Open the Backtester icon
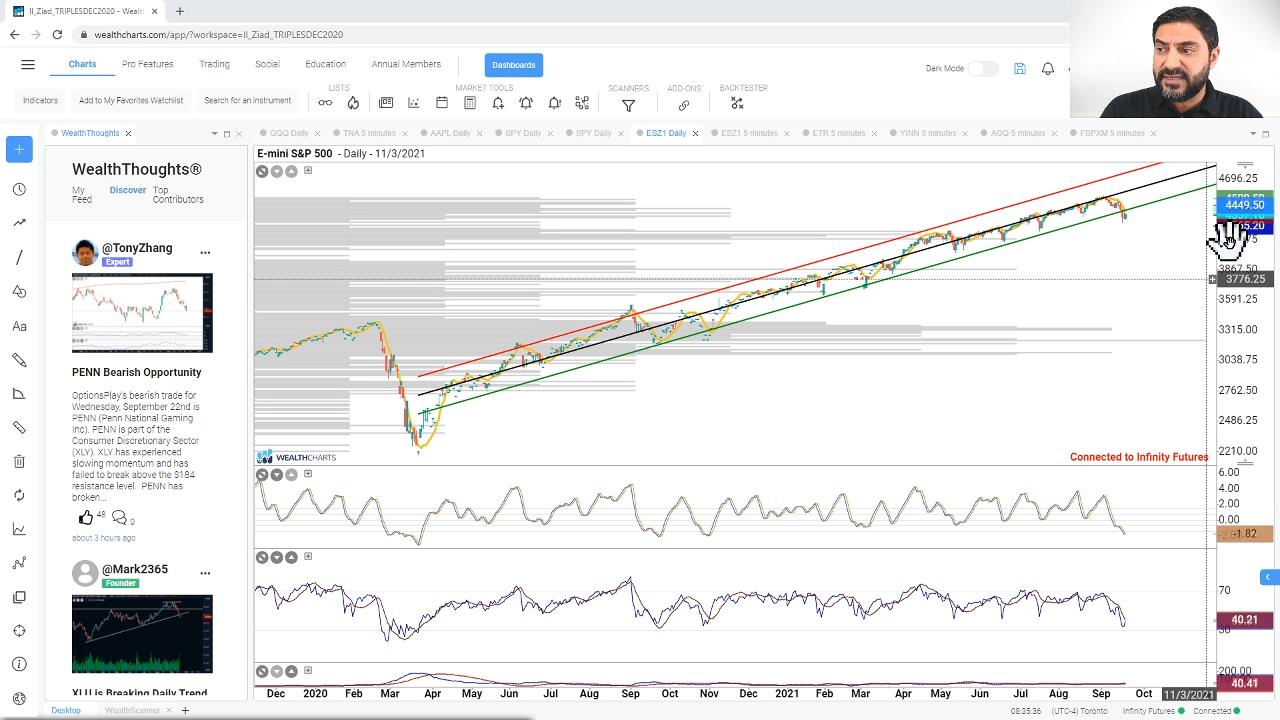The height and width of the screenshot is (720, 1280). pos(737,103)
